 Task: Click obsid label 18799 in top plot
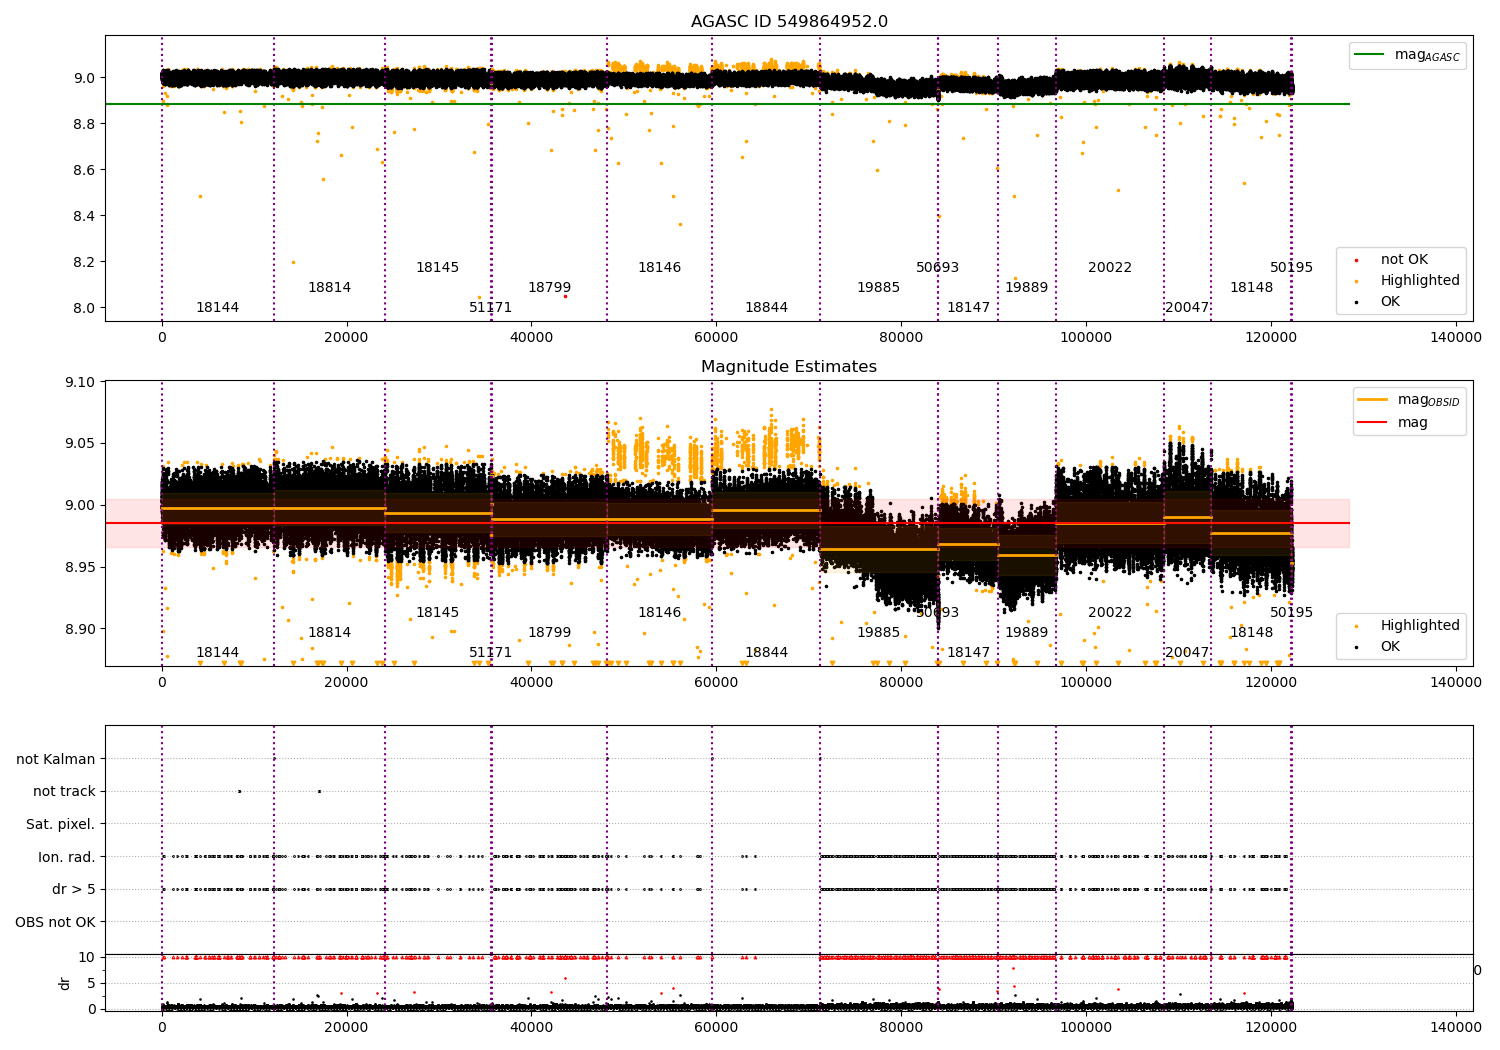pos(549,288)
